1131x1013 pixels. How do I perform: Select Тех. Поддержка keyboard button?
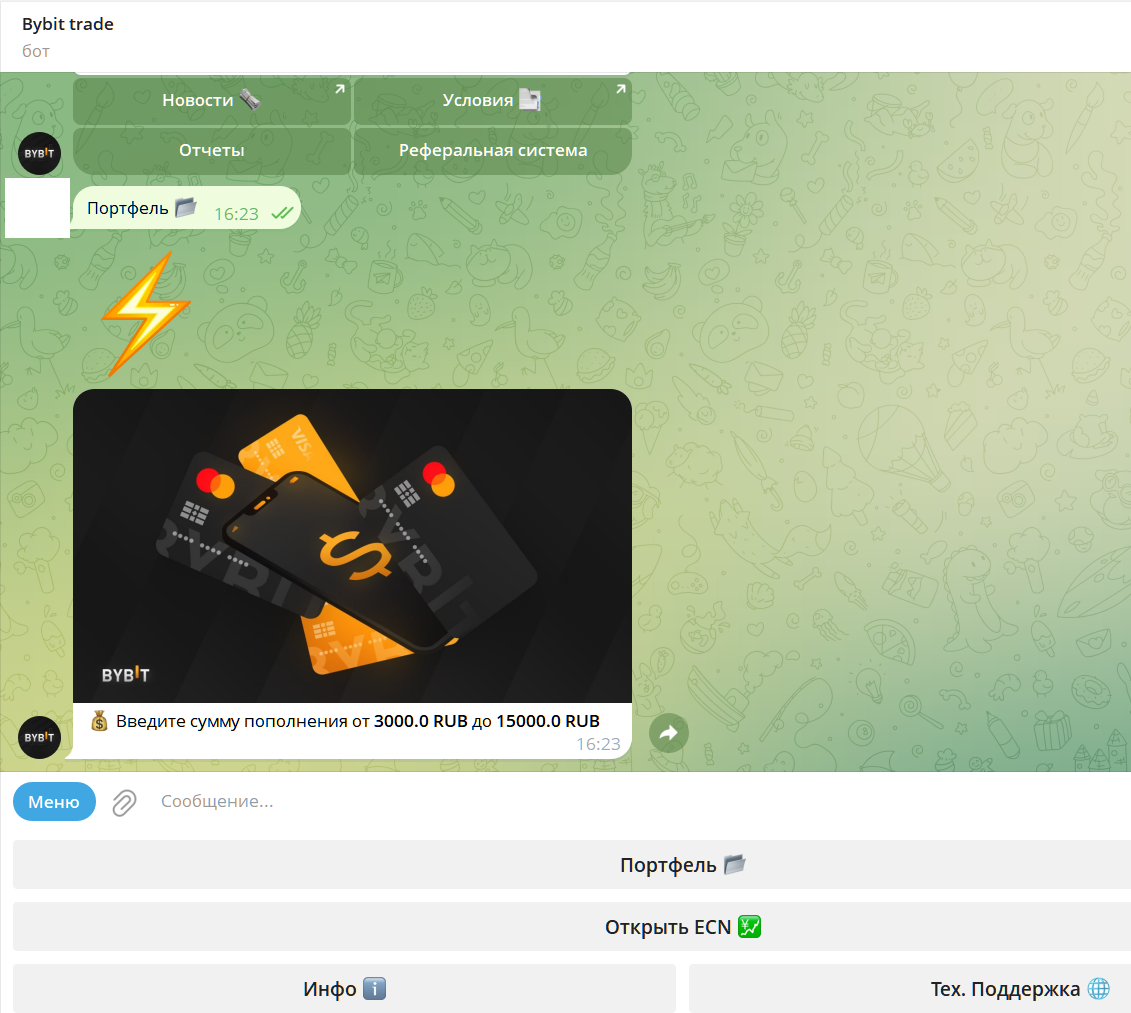click(910, 988)
